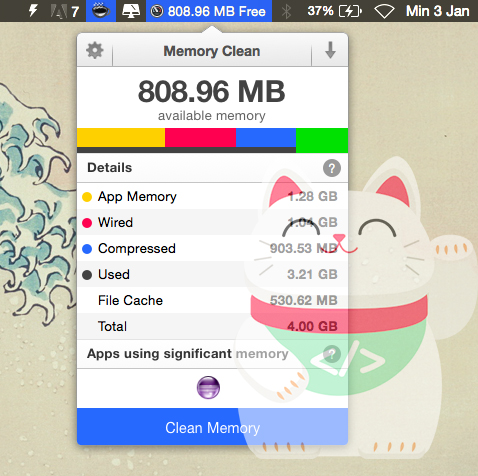Open Wi-Fi menu bar icon
This screenshot has height=476, width=478.
pos(384,11)
